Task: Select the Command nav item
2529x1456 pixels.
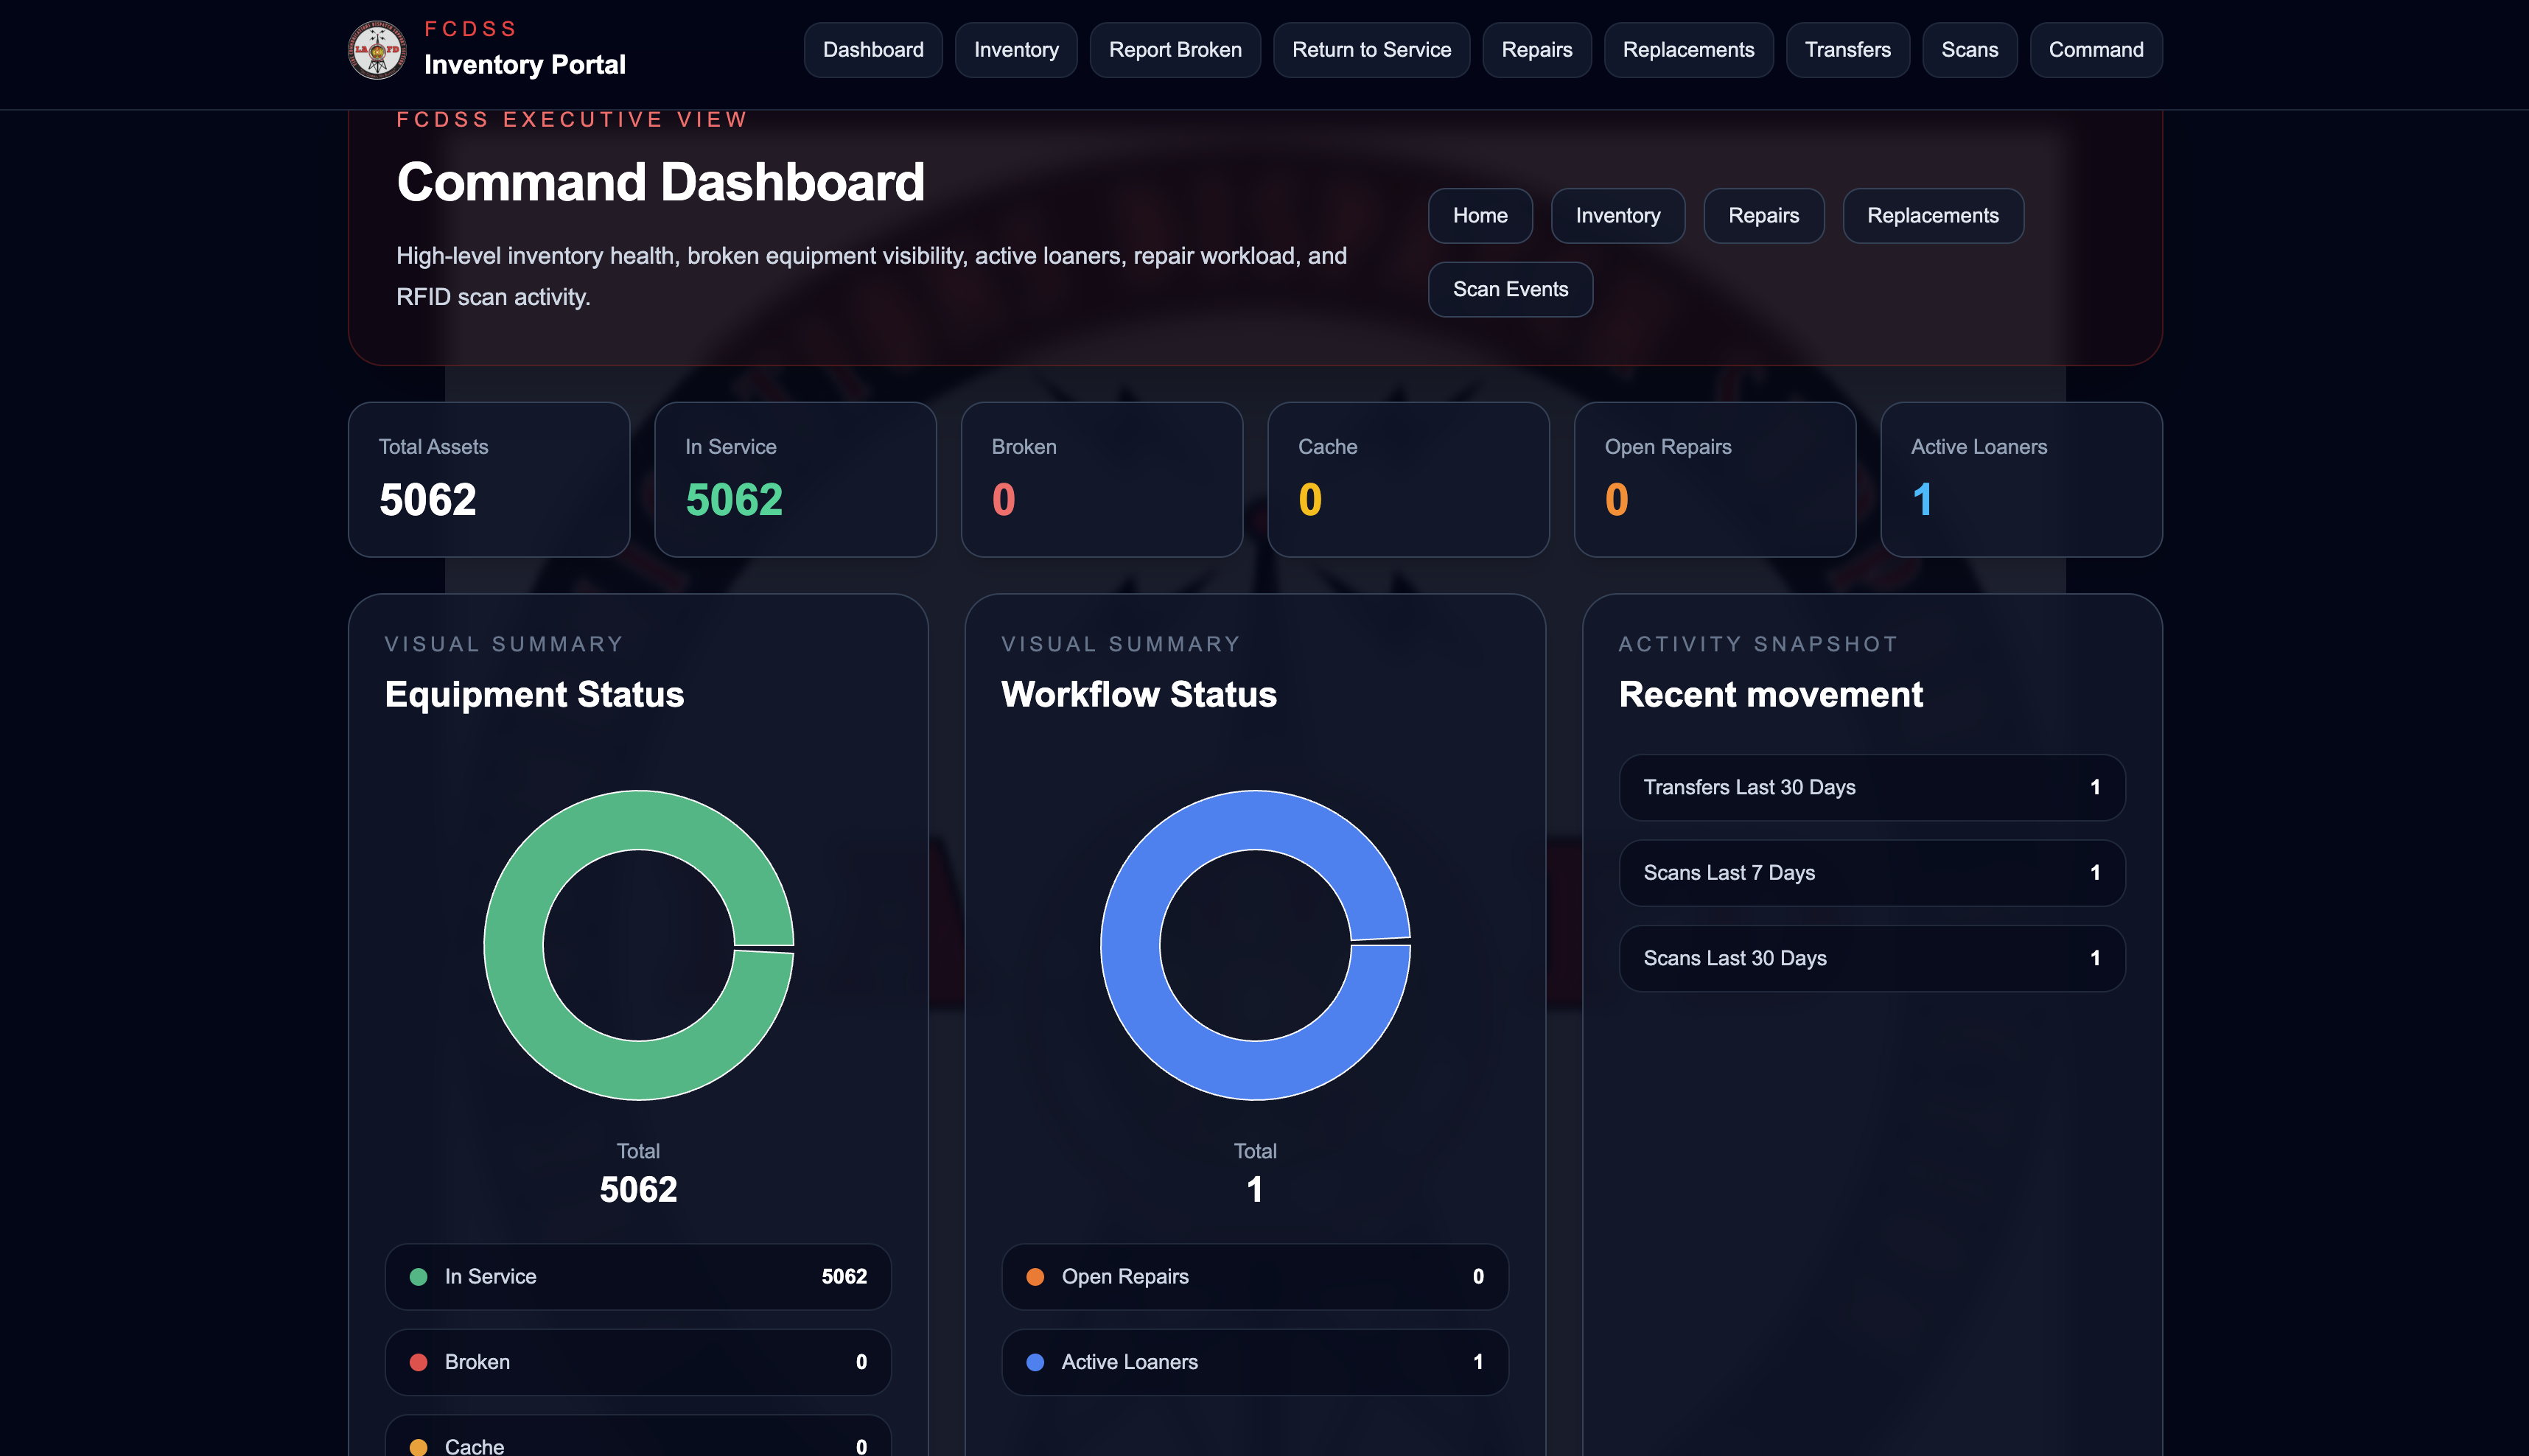Action: click(2095, 50)
